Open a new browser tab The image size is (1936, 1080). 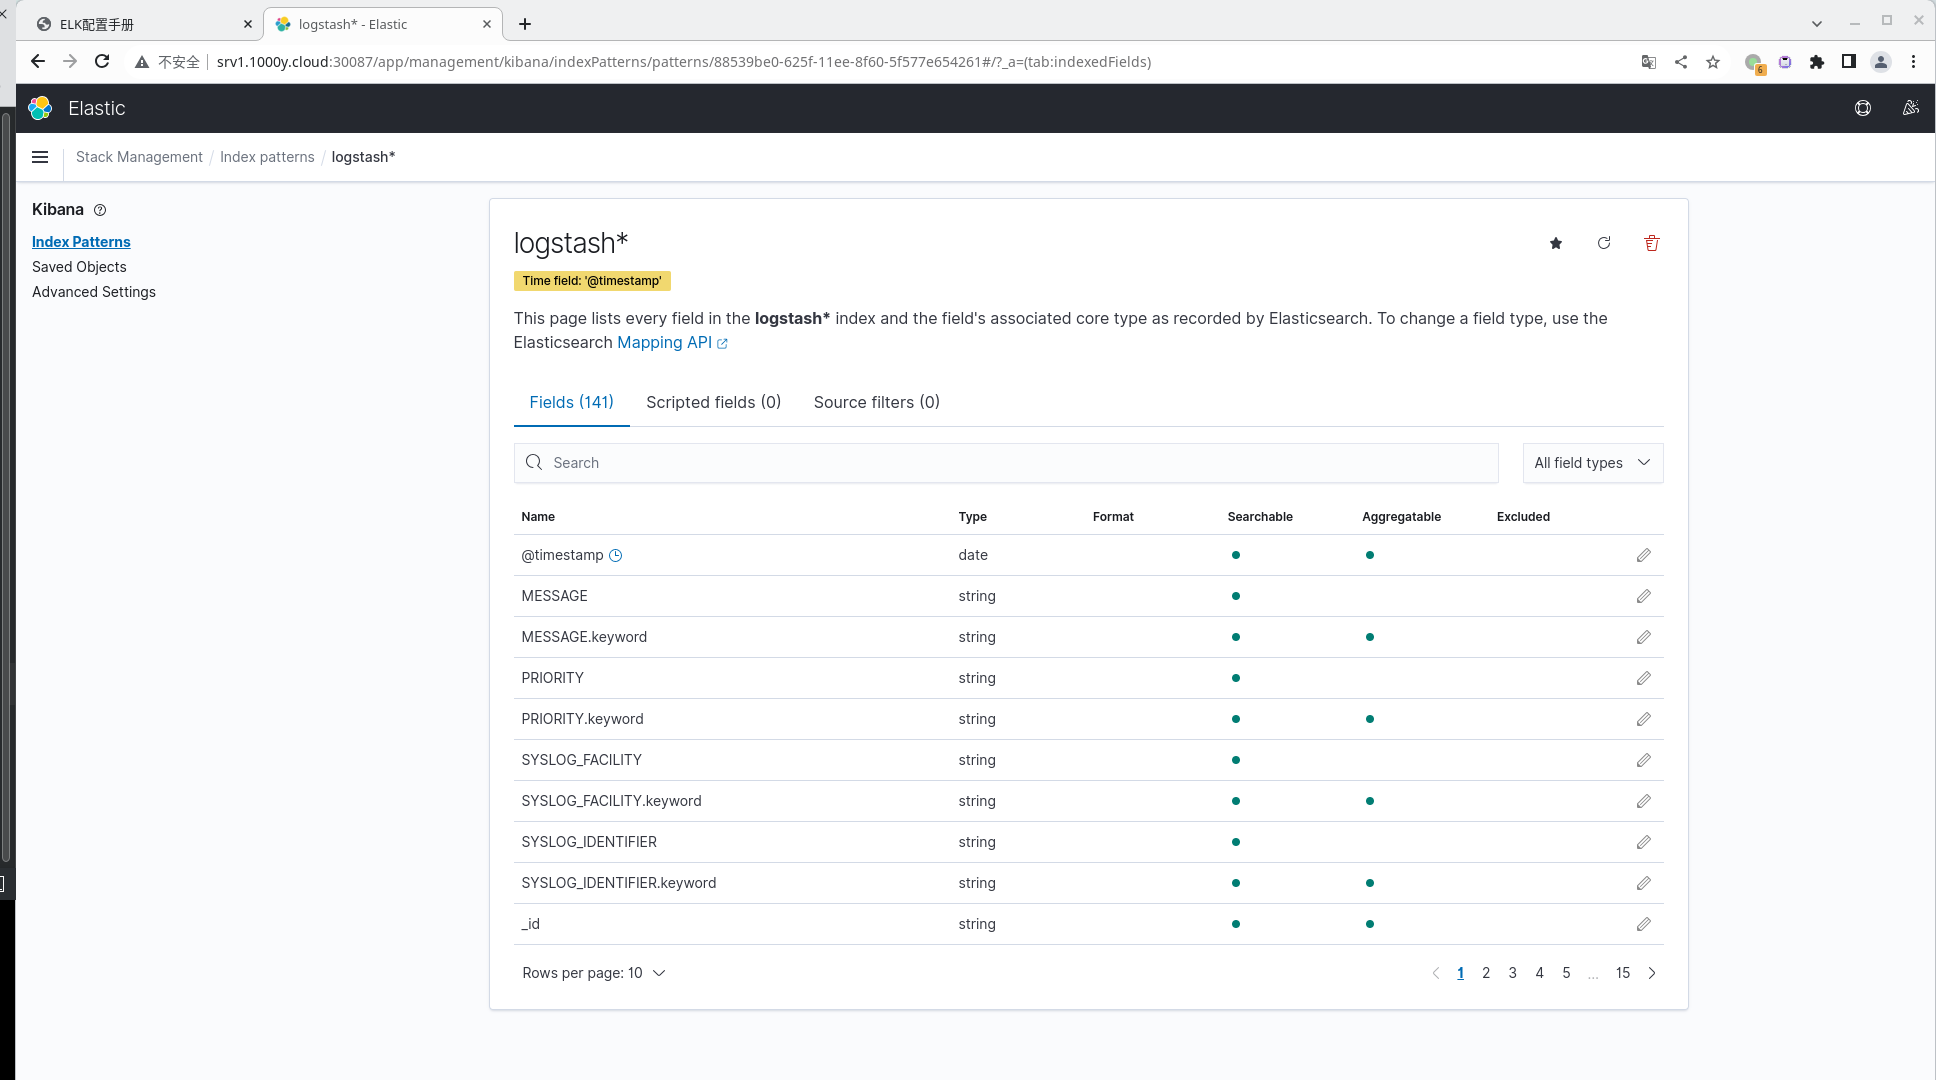click(525, 24)
